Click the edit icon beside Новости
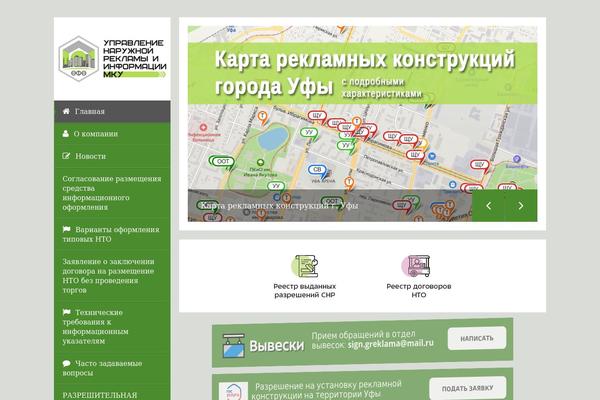 click(66, 156)
